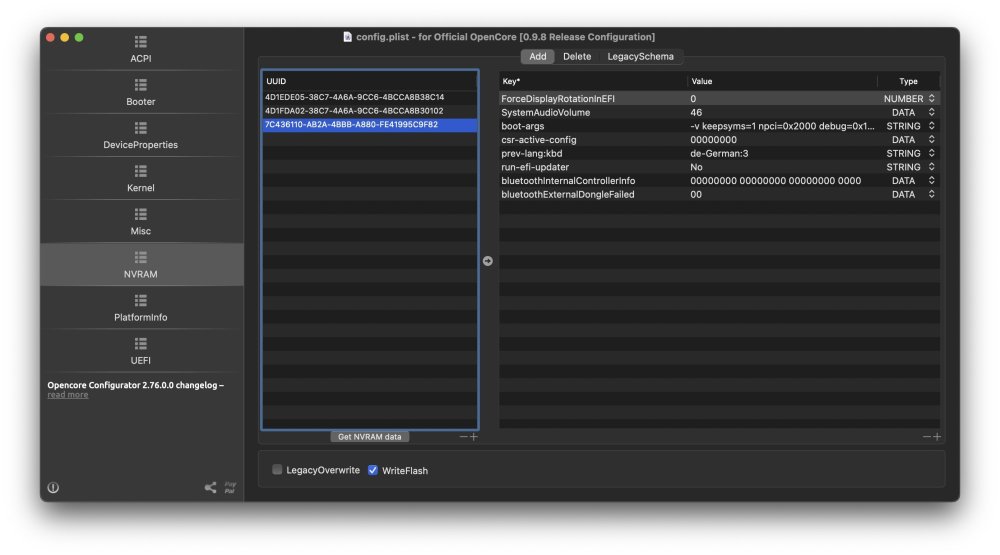This screenshot has width=1000, height=555.
Task: Open the DeviceProperties section icon
Action: [x=140, y=128]
